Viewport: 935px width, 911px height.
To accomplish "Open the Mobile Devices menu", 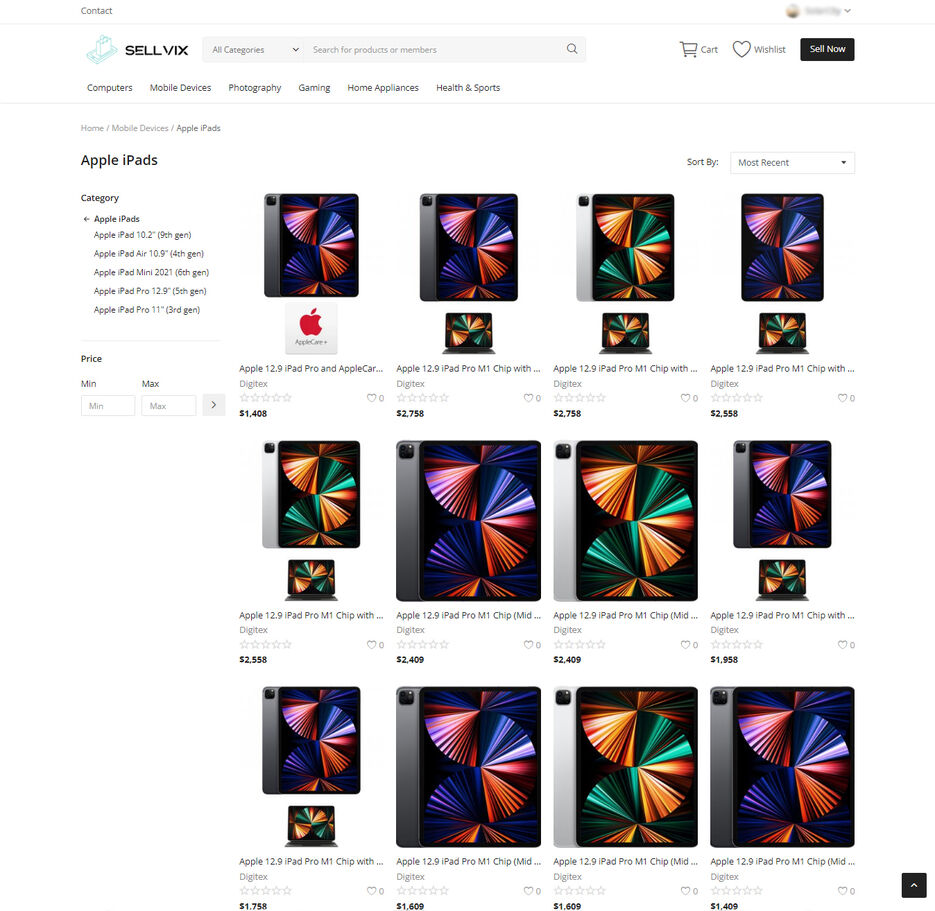I will [x=180, y=88].
